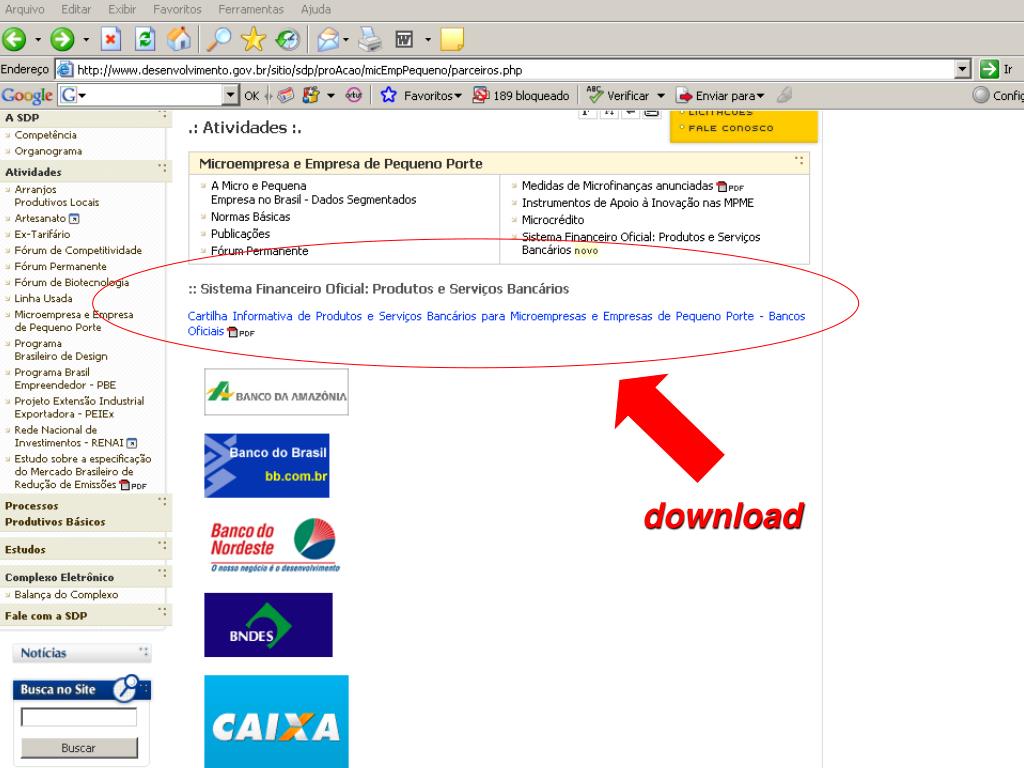Click the BNDES logo

268,625
